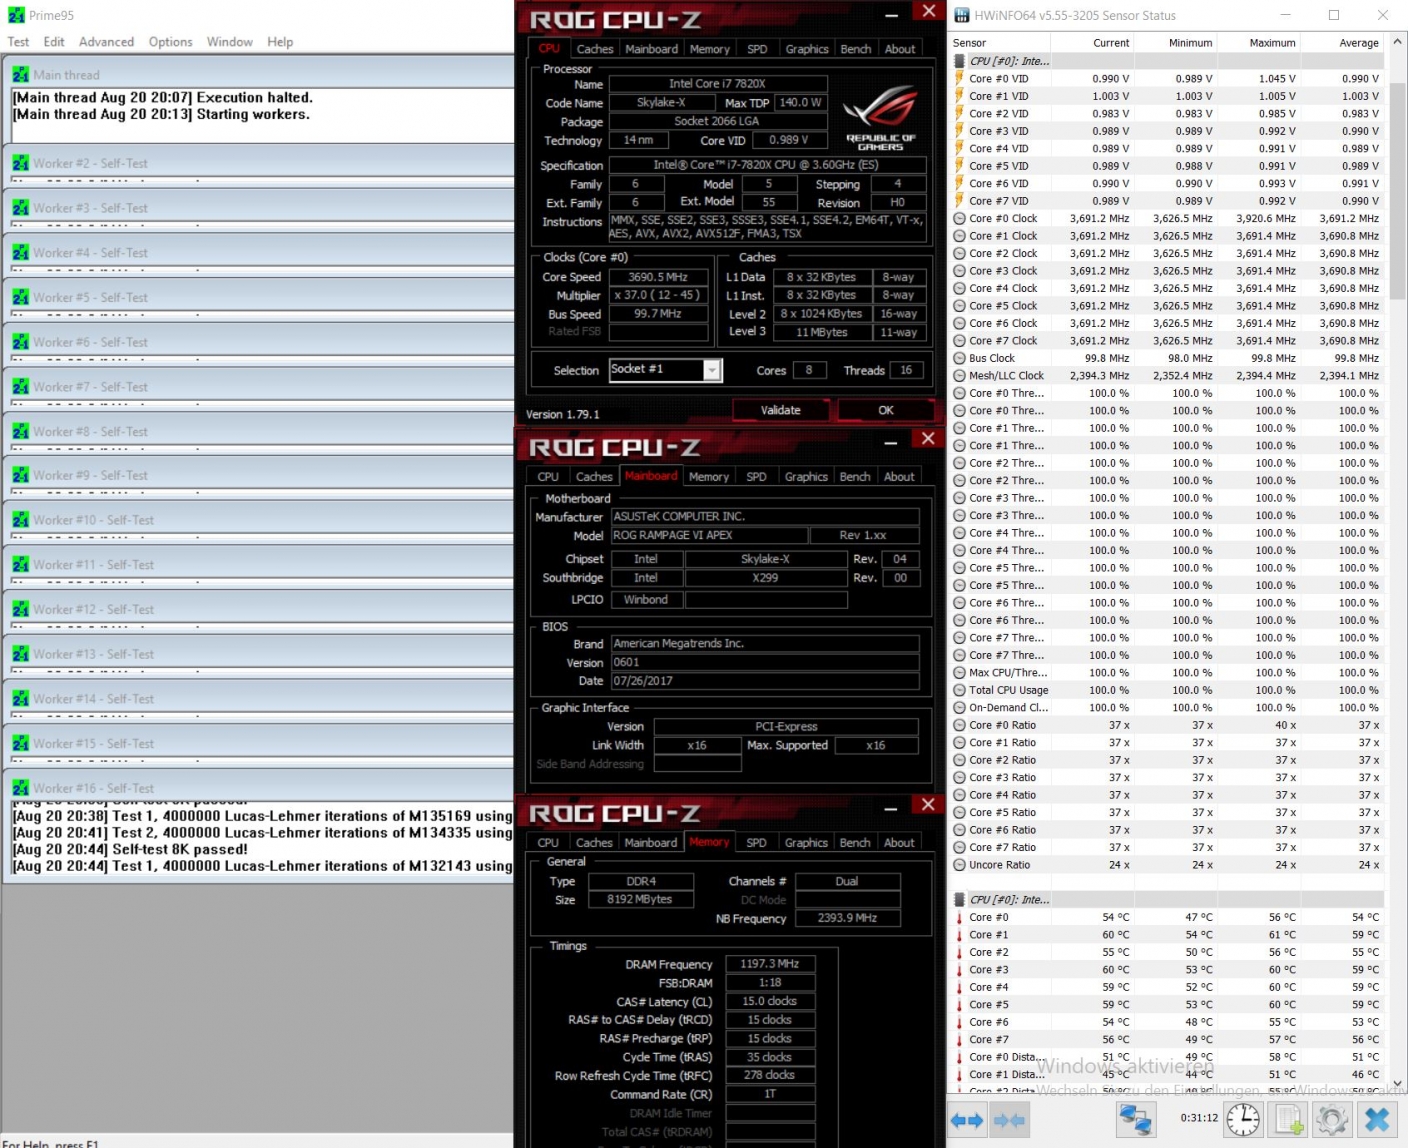This screenshot has width=1408, height=1148.
Task: Click the Maximum column header in HWiNFO
Action: [1272, 43]
